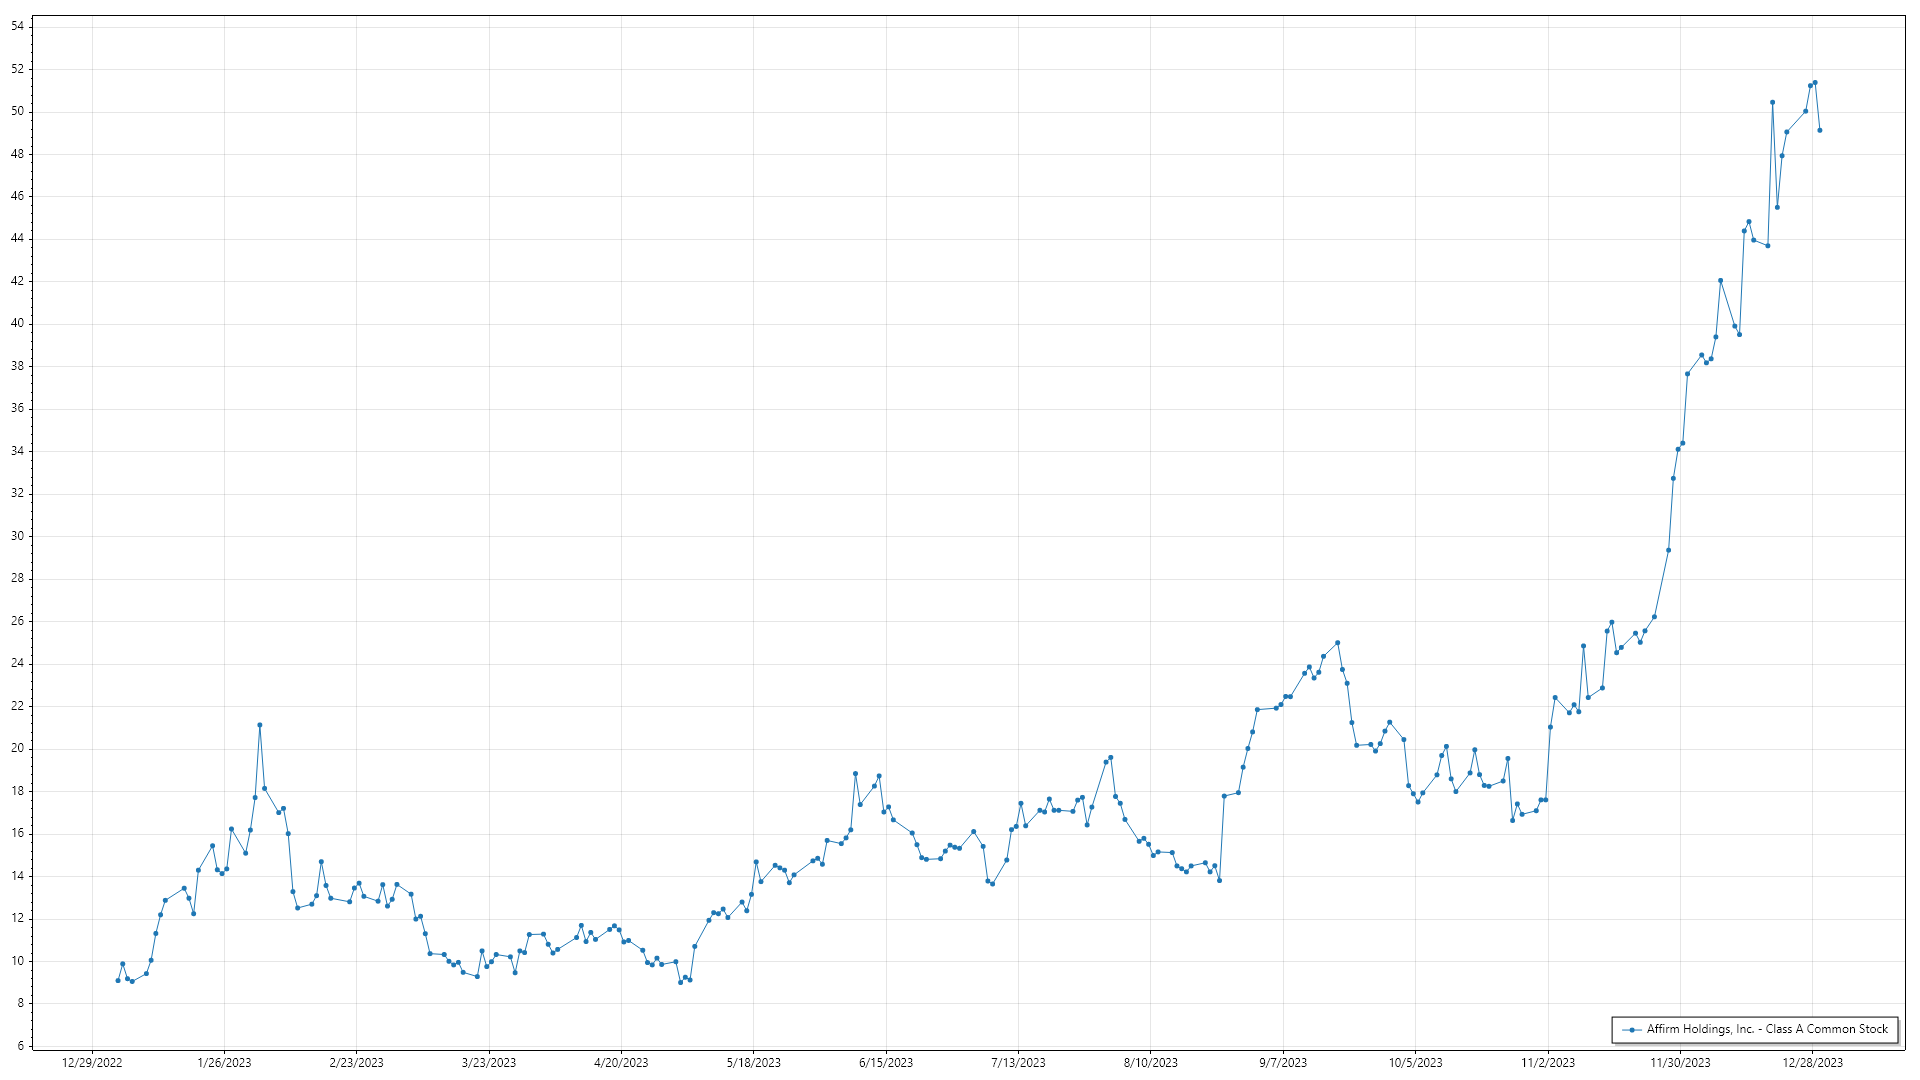The width and height of the screenshot is (1920, 1080).
Task: Click the highest data point near 51
Action: (x=1815, y=83)
